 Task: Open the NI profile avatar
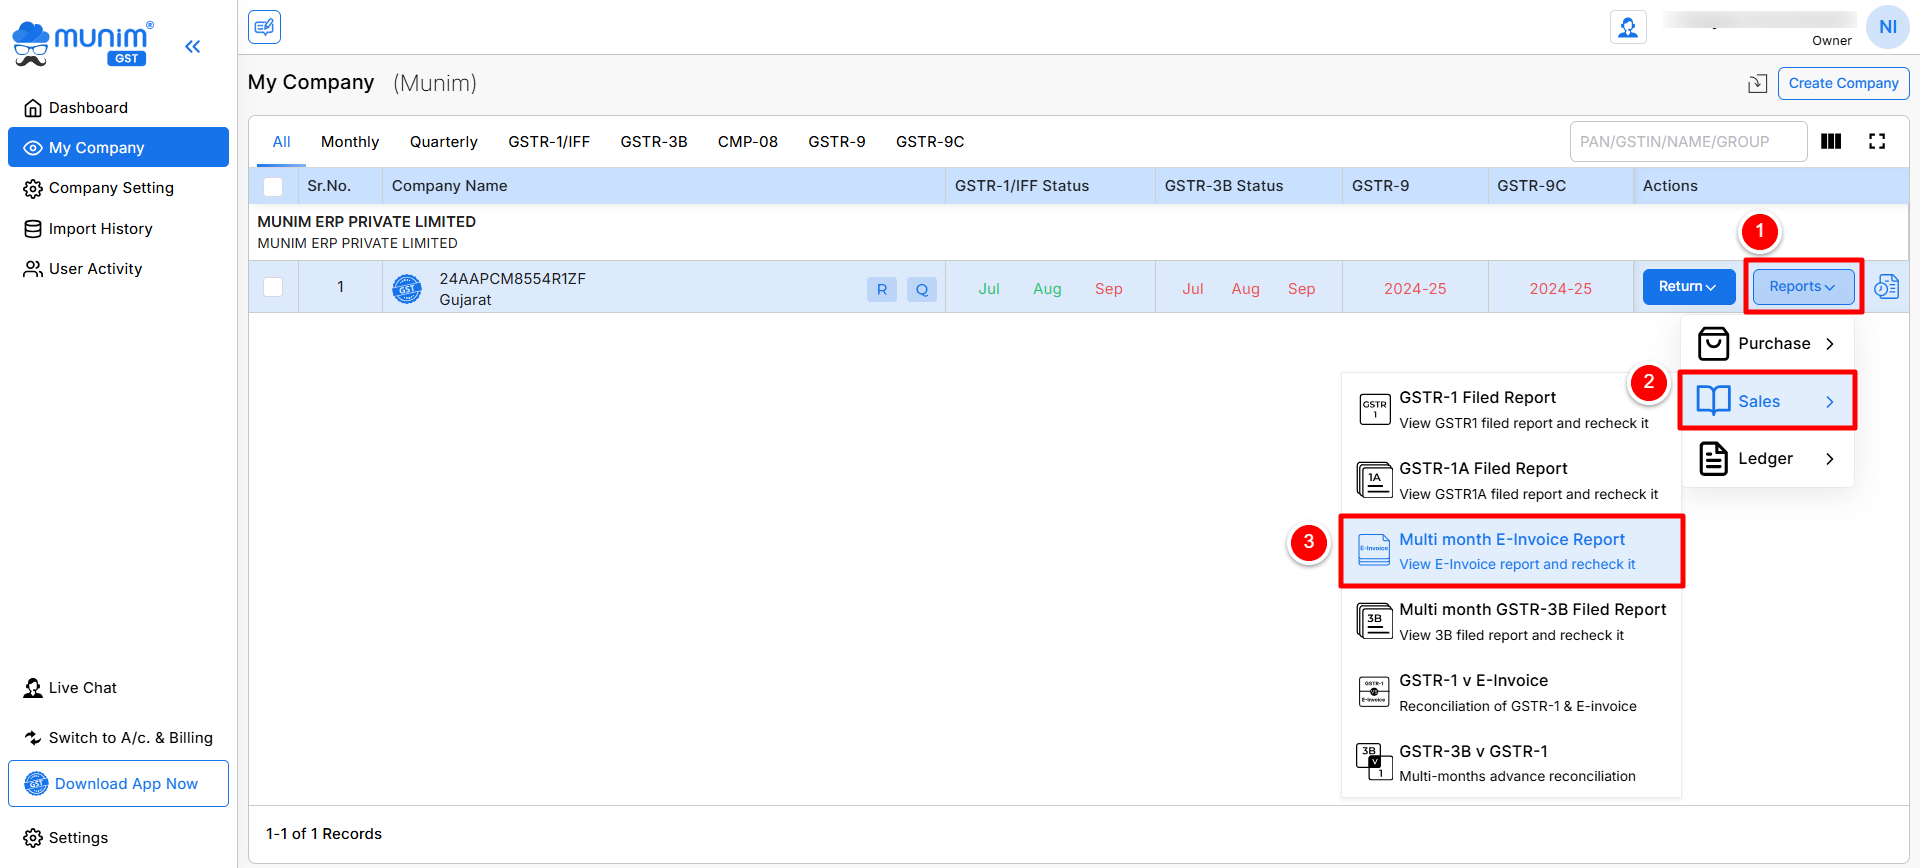click(1887, 27)
